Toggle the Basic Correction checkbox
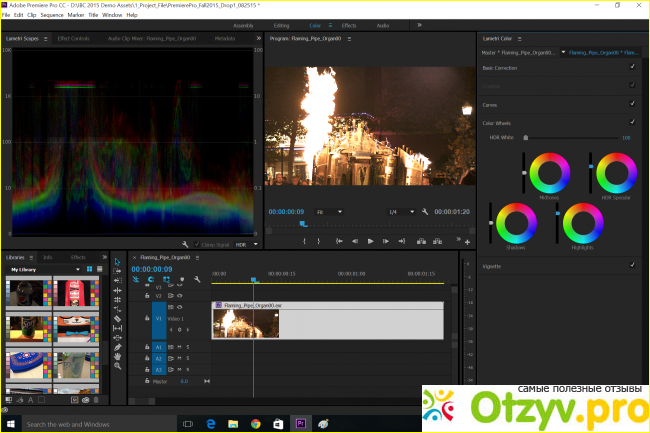650x433 pixels. (632, 67)
